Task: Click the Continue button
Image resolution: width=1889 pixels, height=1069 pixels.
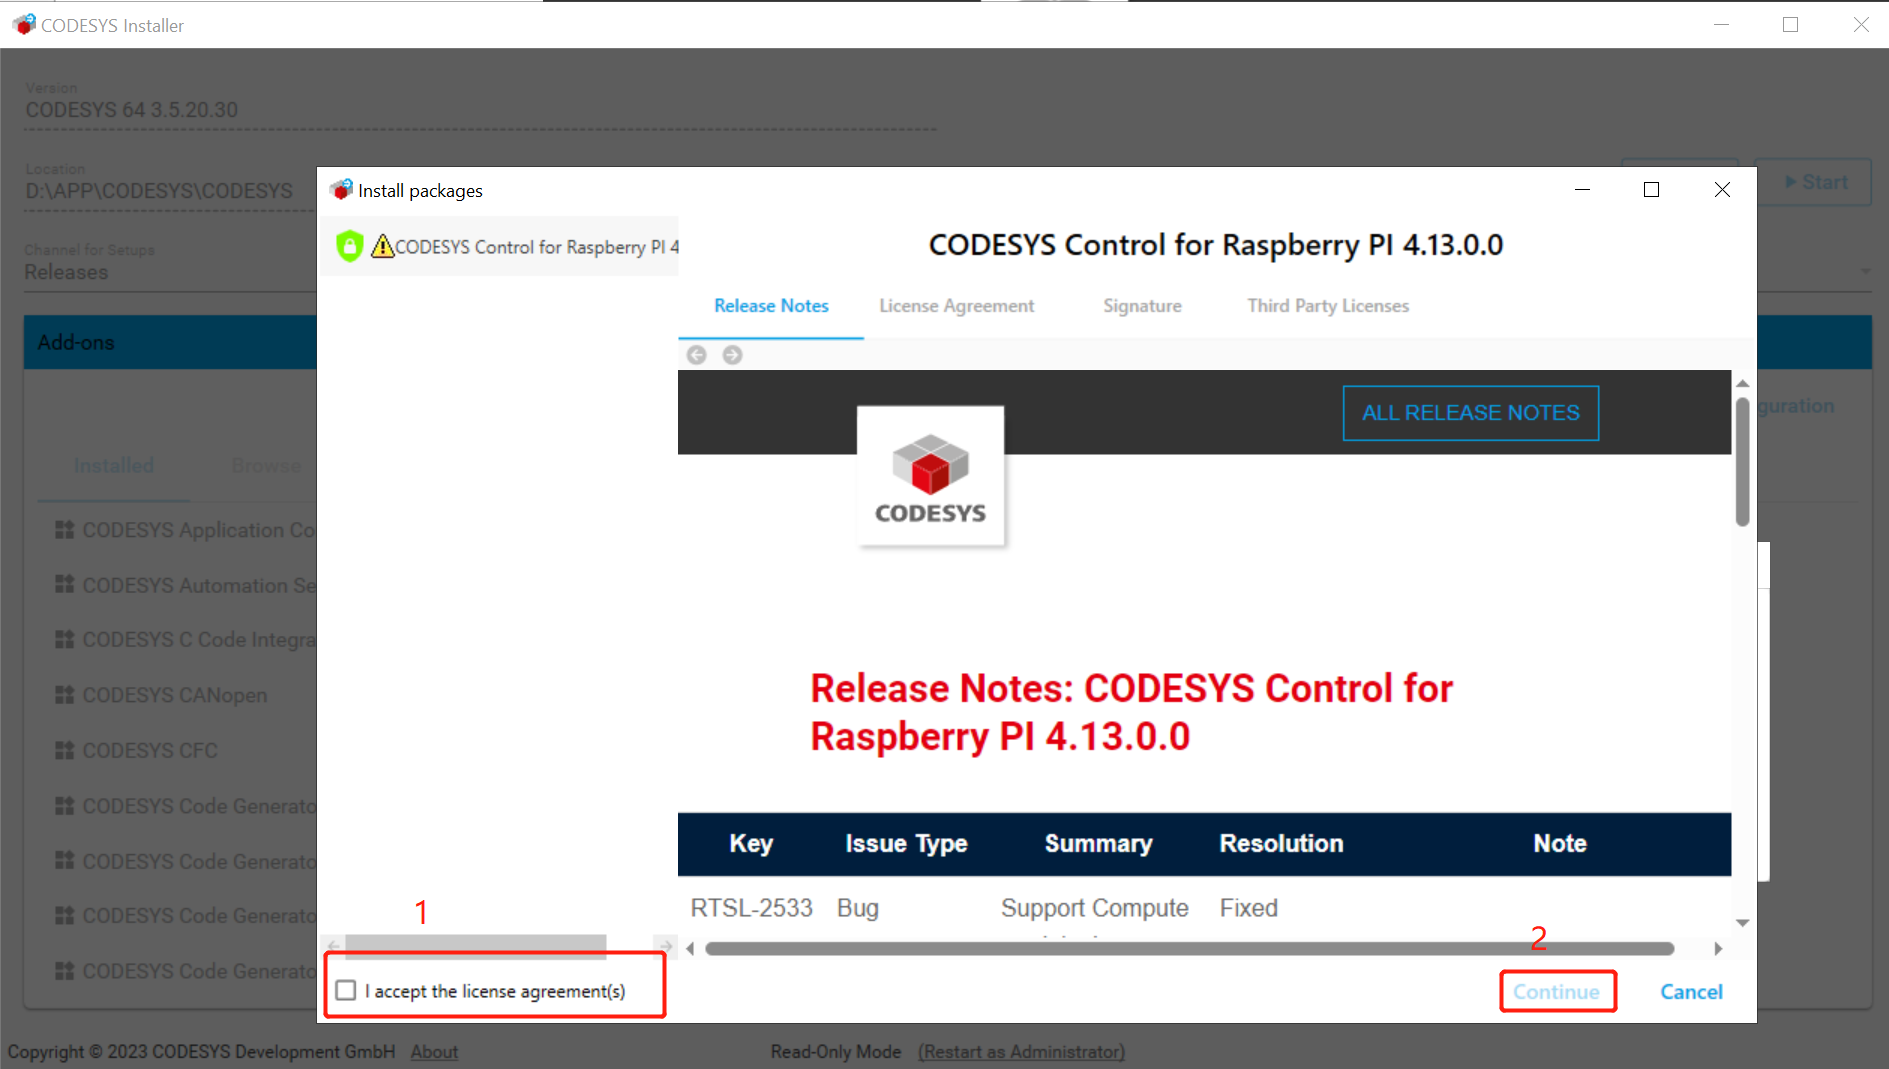Action: (1556, 991)
